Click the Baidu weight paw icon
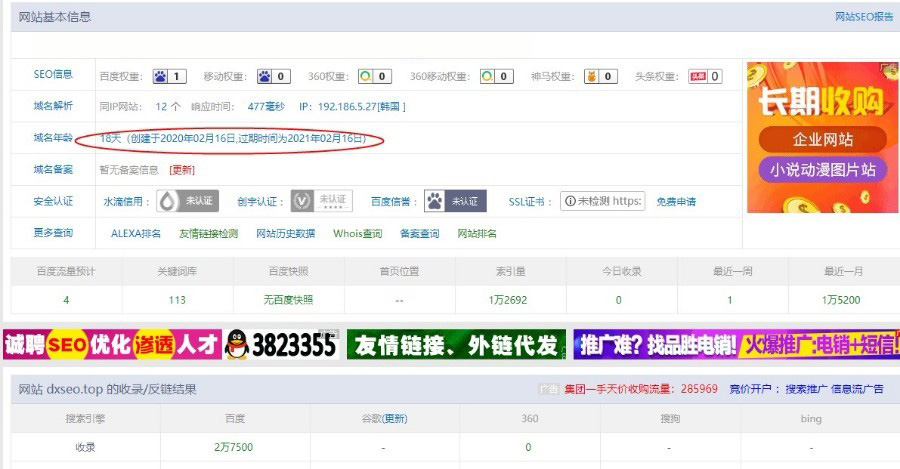The width and height of the screenshot is (900, 469). tap(161, 76)
